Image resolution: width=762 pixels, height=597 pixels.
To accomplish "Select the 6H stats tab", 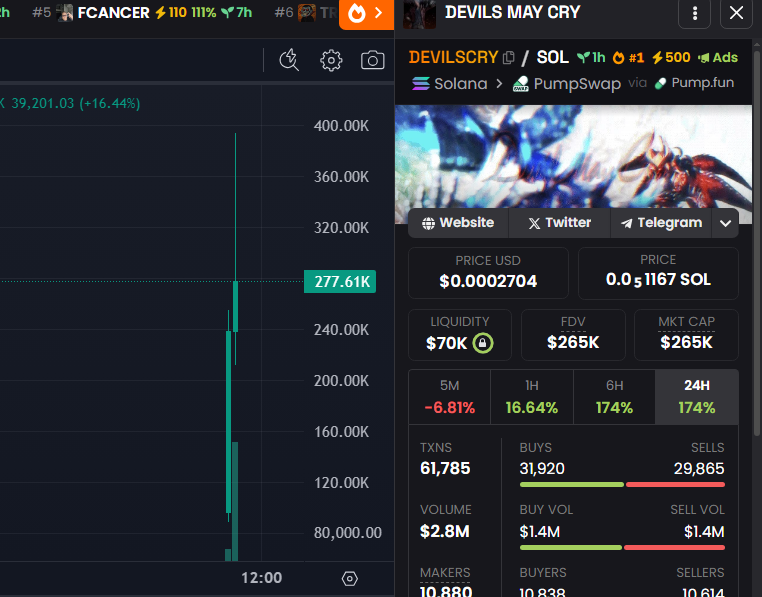I will tap(614, 396).
